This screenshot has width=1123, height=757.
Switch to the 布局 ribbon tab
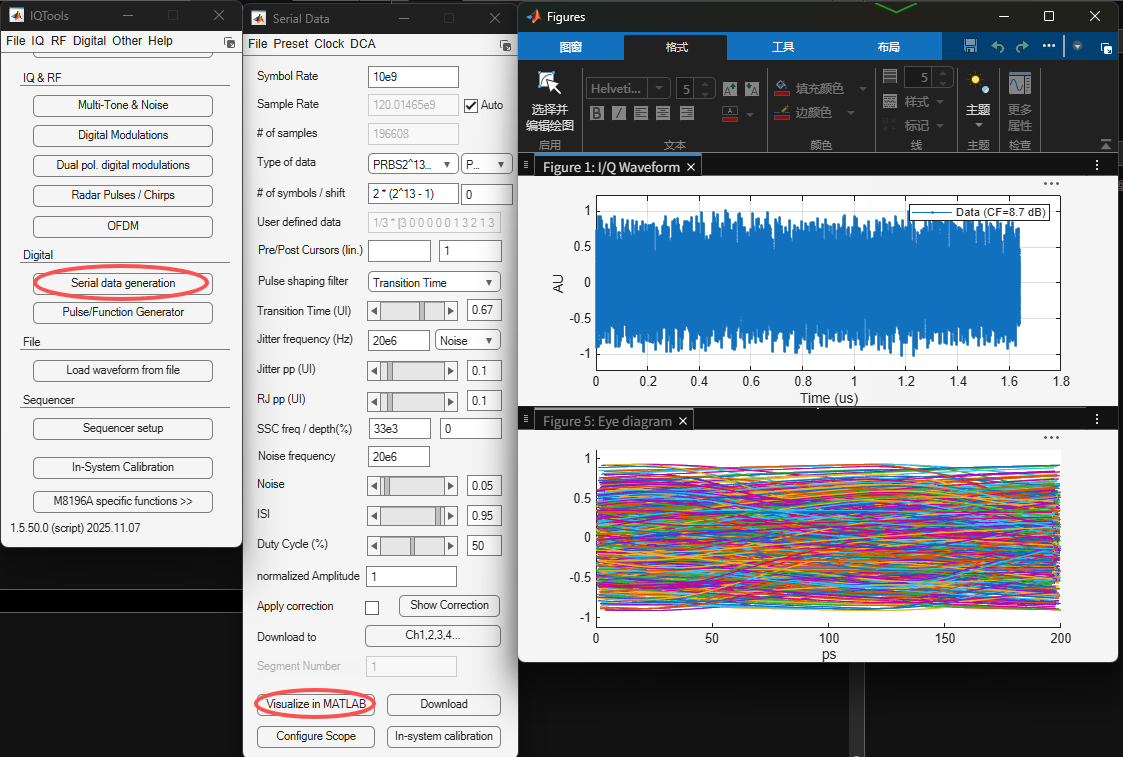coord(889,47)
